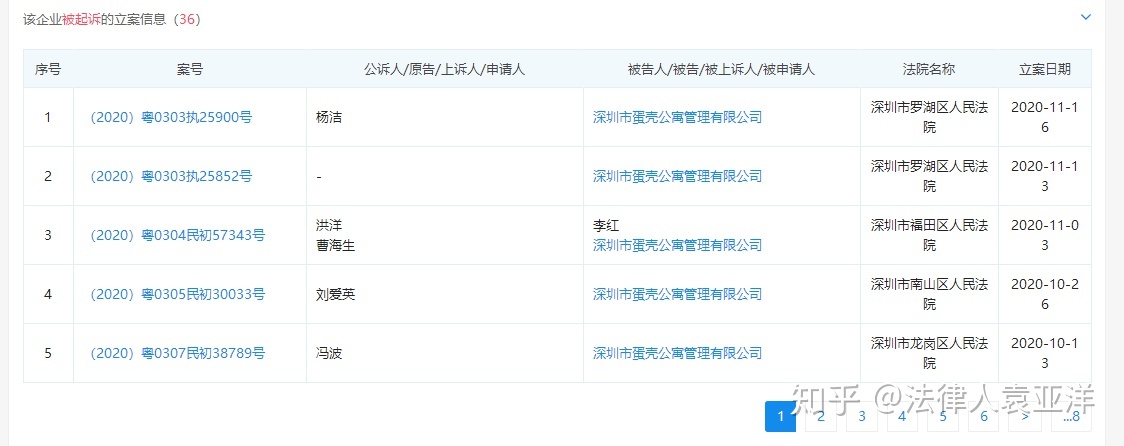Go to page 4 of results

902,417
